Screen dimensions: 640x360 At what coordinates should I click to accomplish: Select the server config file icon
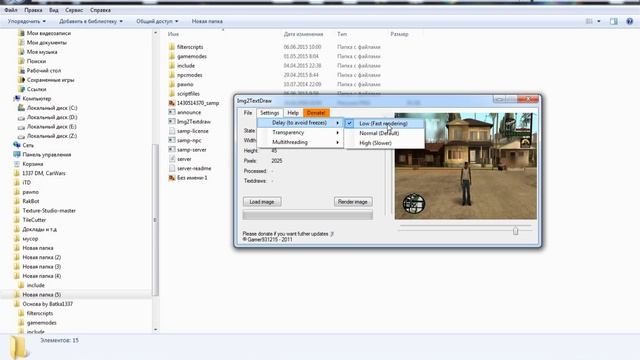[172, 159]
